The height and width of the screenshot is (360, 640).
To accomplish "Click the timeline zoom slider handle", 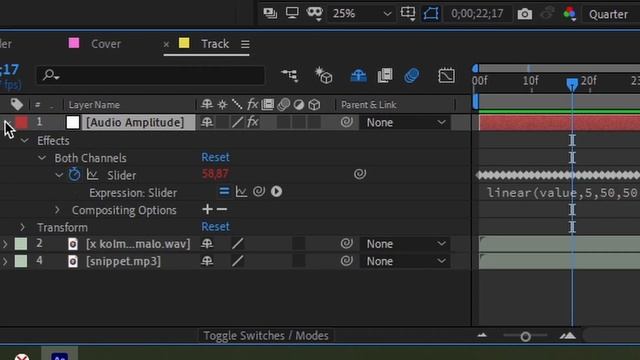I will tap(525, 336).
